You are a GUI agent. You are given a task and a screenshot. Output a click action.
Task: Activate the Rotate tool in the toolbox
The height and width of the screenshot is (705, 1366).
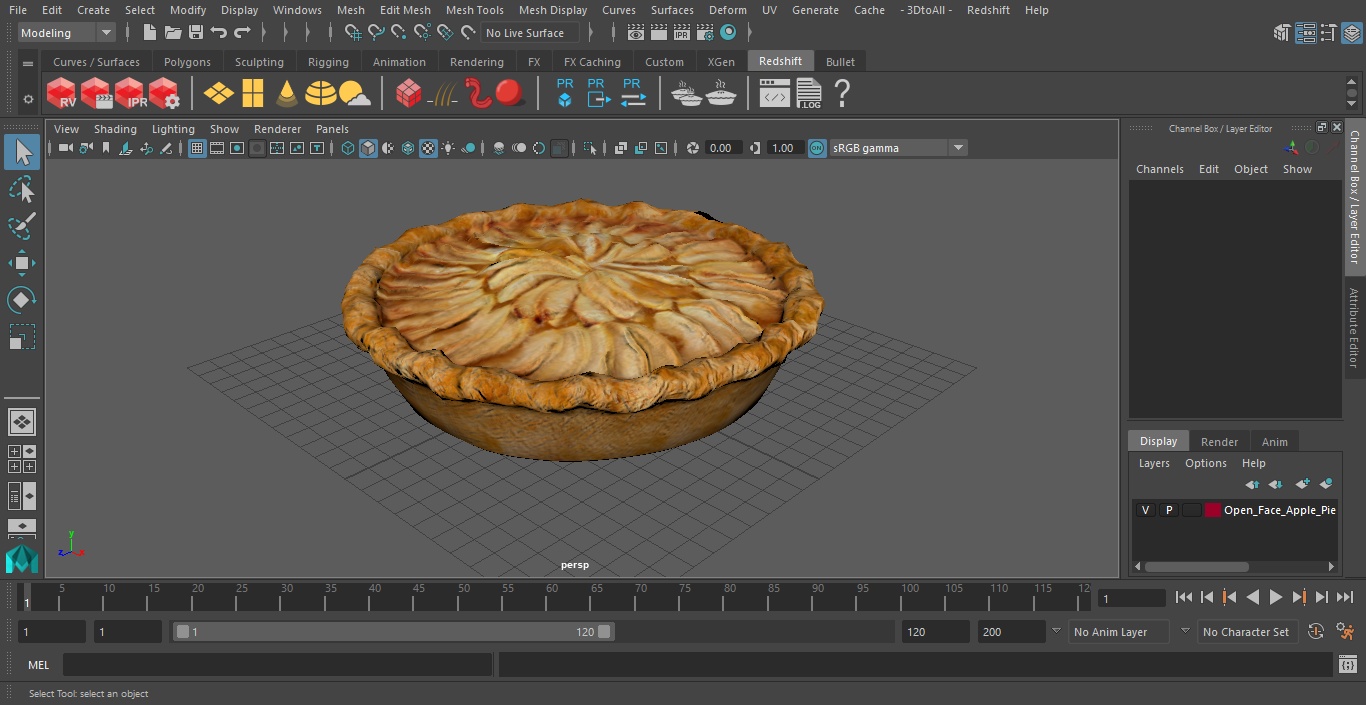[x=21, y=300]
